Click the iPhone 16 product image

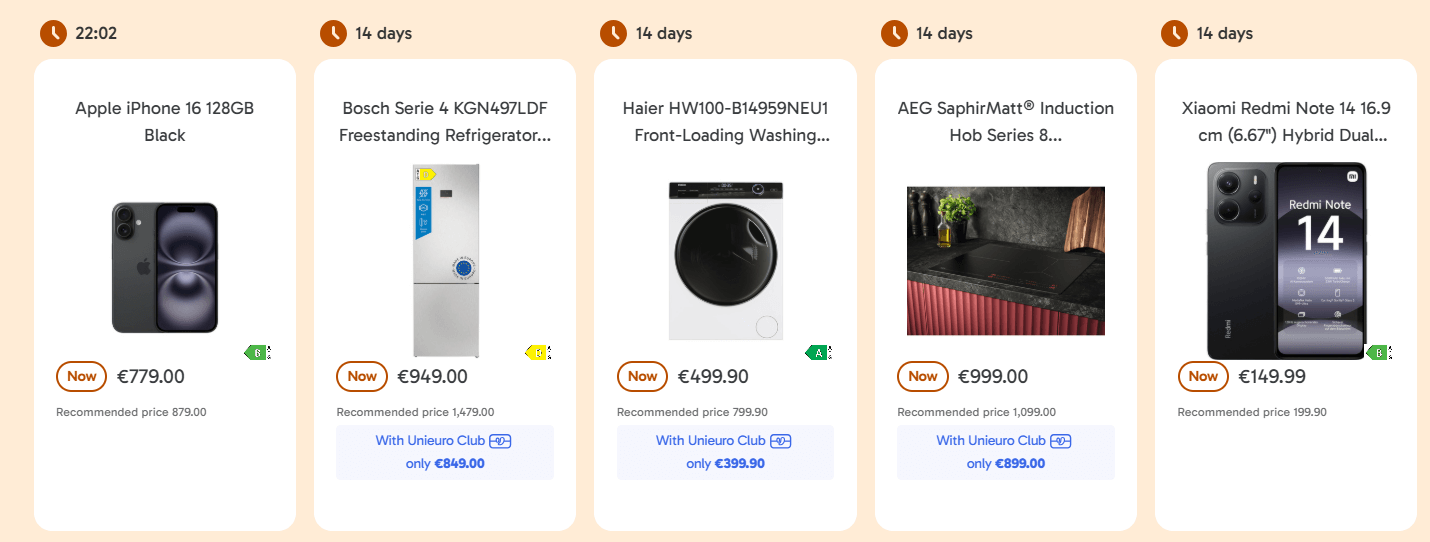point(165,267)
